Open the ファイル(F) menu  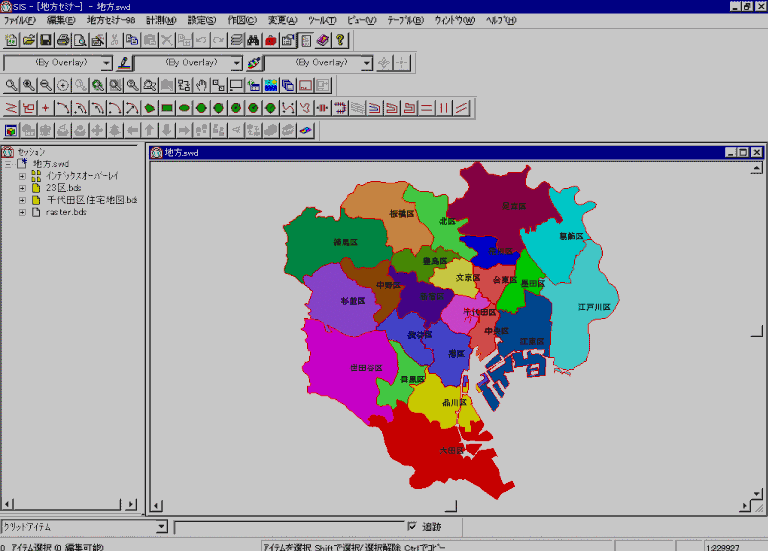pos(20,20)
